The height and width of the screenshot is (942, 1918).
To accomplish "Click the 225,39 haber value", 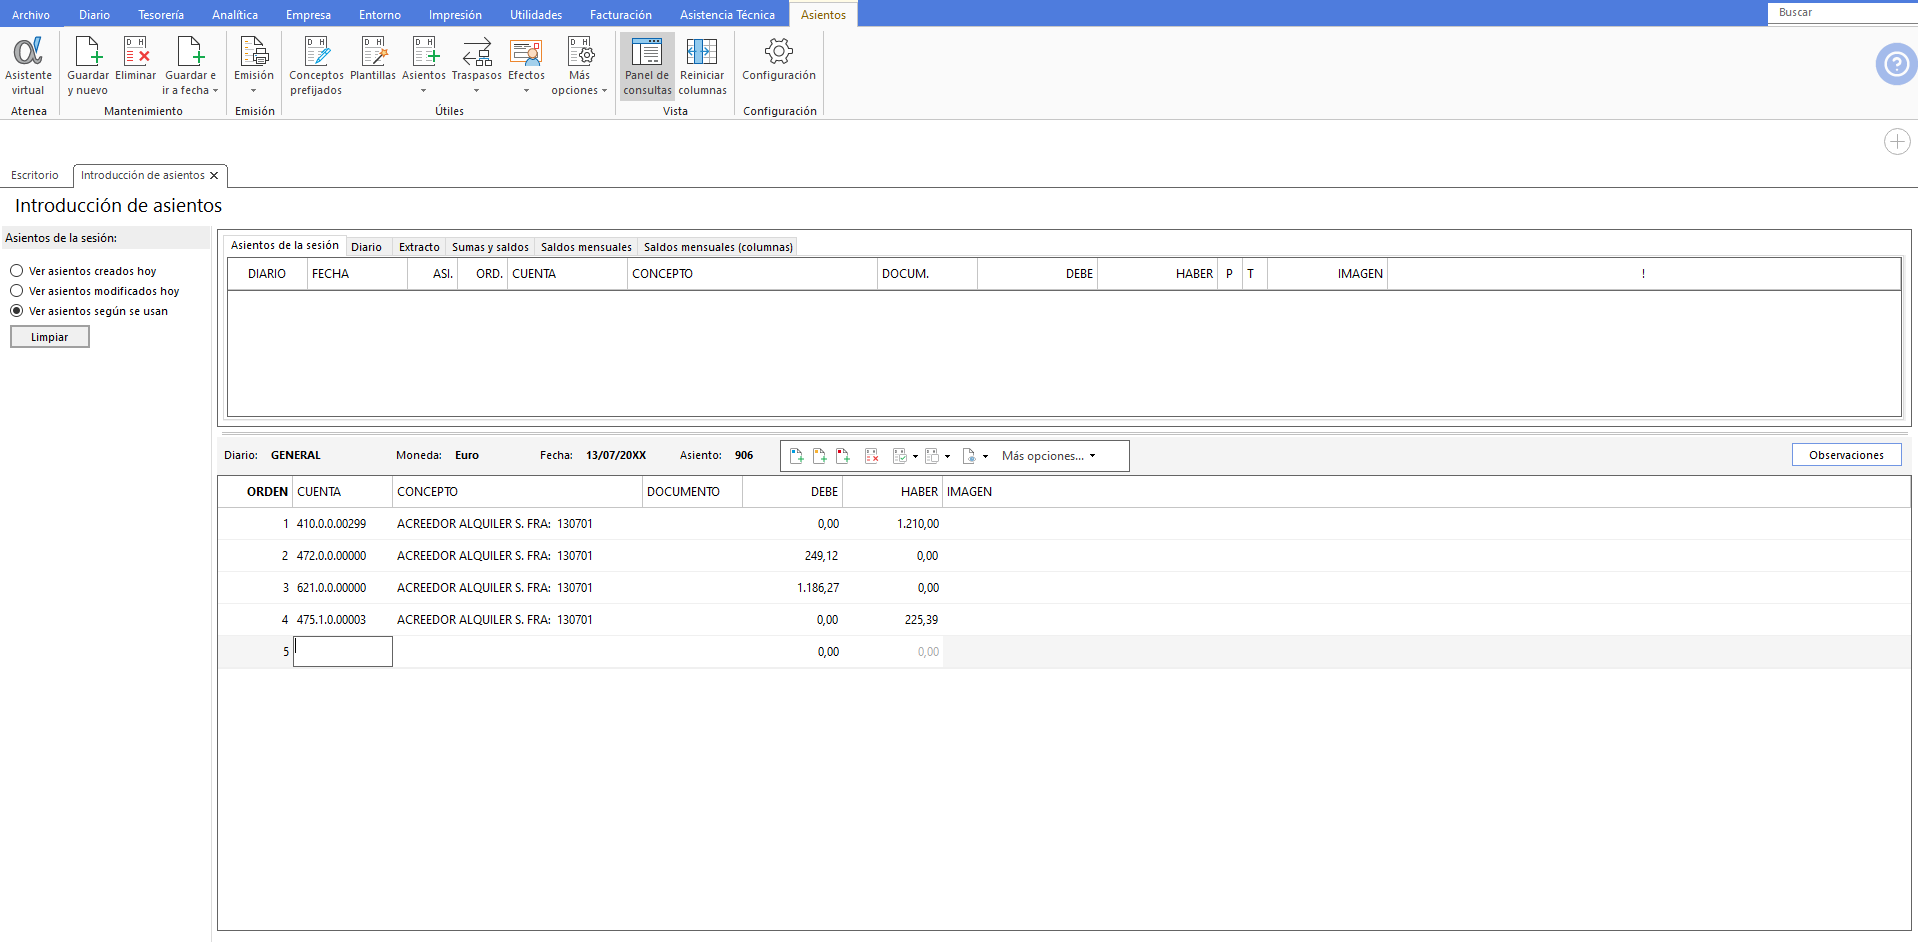I will [921, 620].
